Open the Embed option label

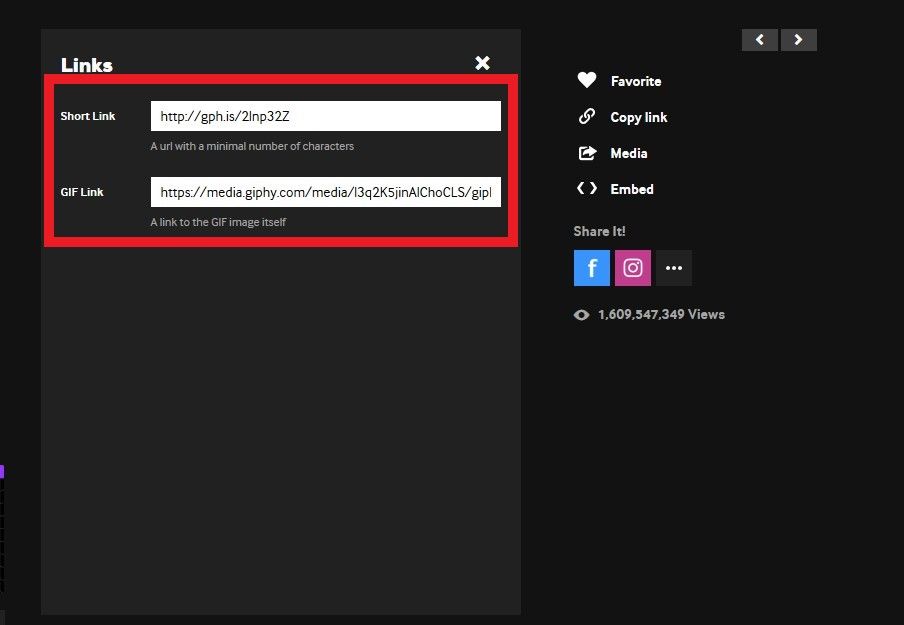click(632, 189)
